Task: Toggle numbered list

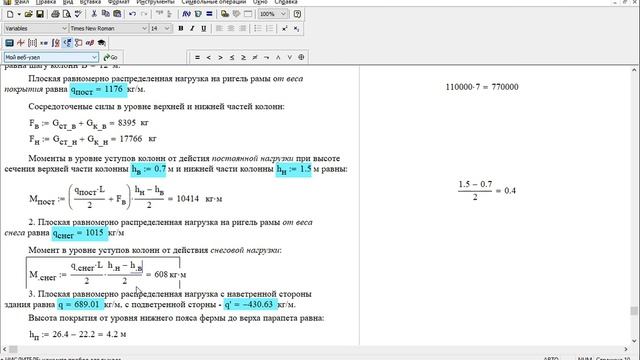Action: coord(269,29)
